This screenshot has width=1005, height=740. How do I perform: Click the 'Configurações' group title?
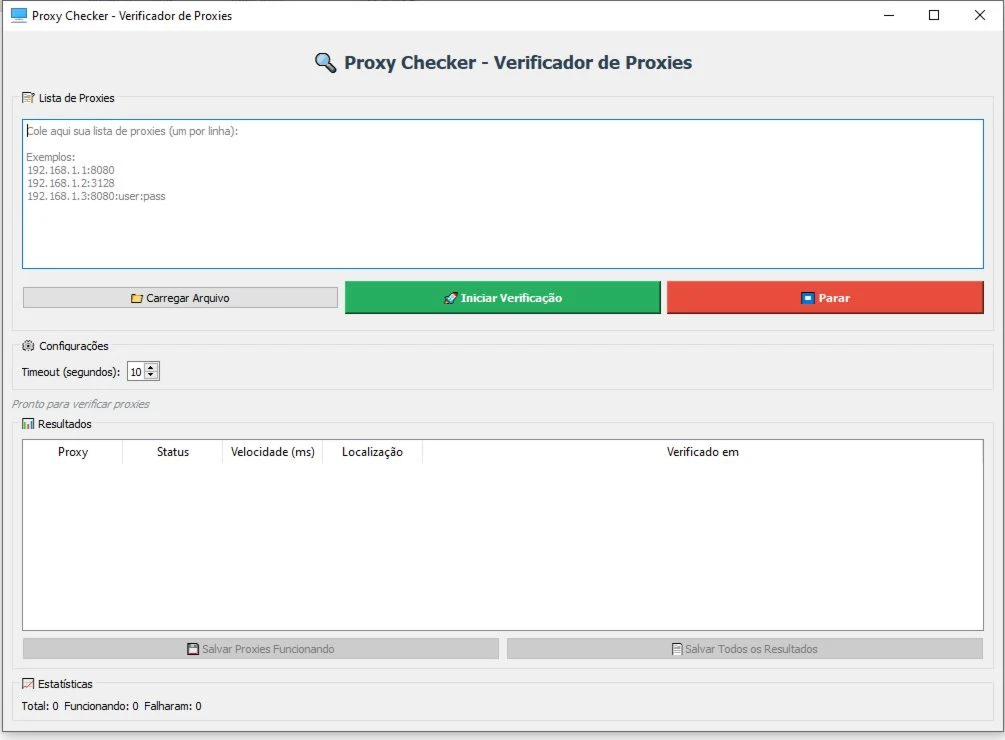[74, 346]
